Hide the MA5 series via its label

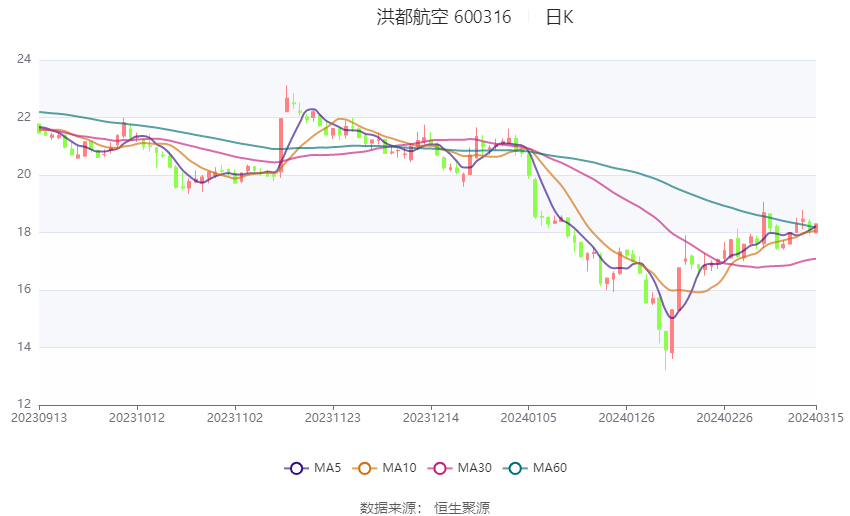coord(327,468)
